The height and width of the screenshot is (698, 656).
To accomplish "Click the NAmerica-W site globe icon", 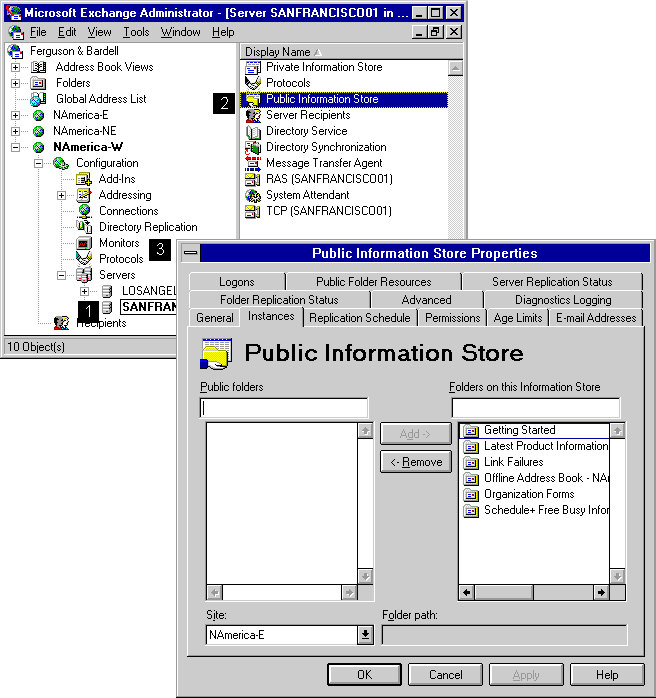I will [39, 147].
